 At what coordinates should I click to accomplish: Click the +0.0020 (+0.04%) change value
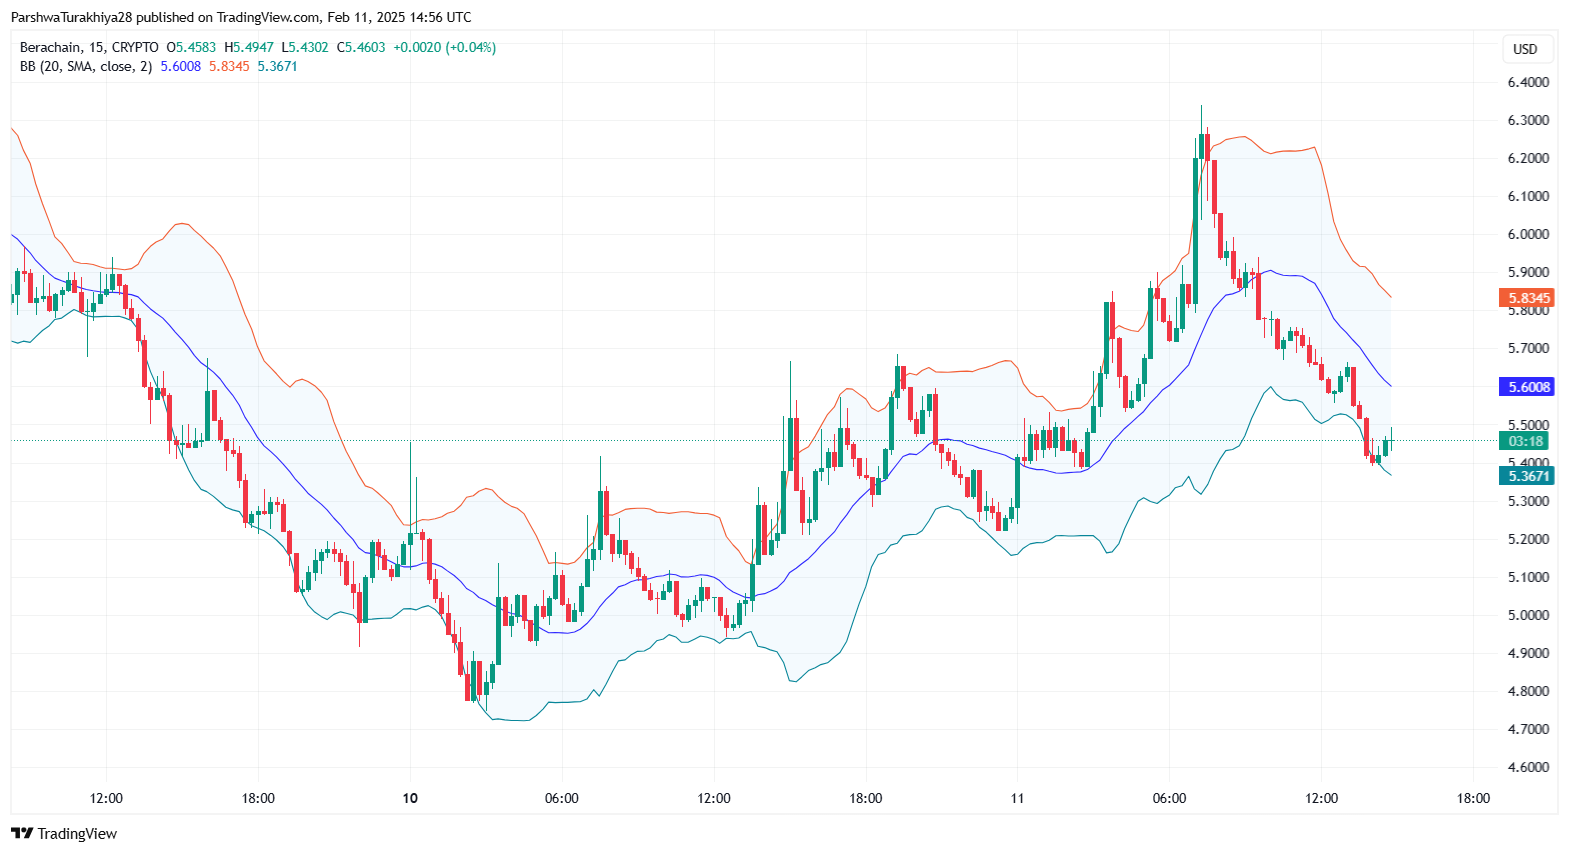pos(444,47)
